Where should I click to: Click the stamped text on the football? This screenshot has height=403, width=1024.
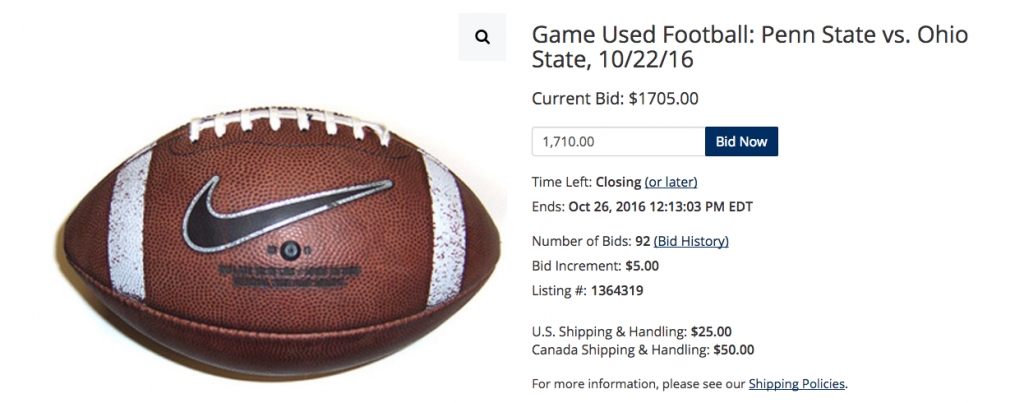[x=289, y=278]
